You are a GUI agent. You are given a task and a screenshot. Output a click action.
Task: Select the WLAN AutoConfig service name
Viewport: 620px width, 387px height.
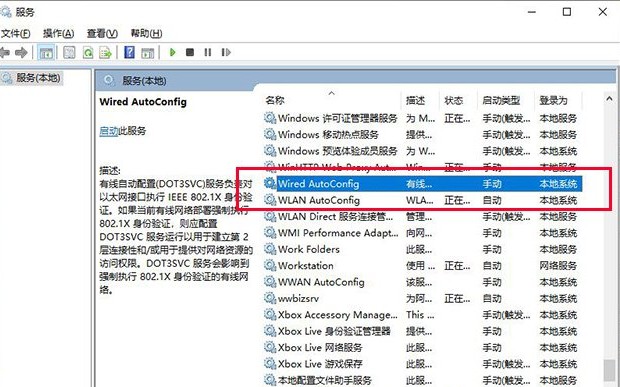[319, 200]
